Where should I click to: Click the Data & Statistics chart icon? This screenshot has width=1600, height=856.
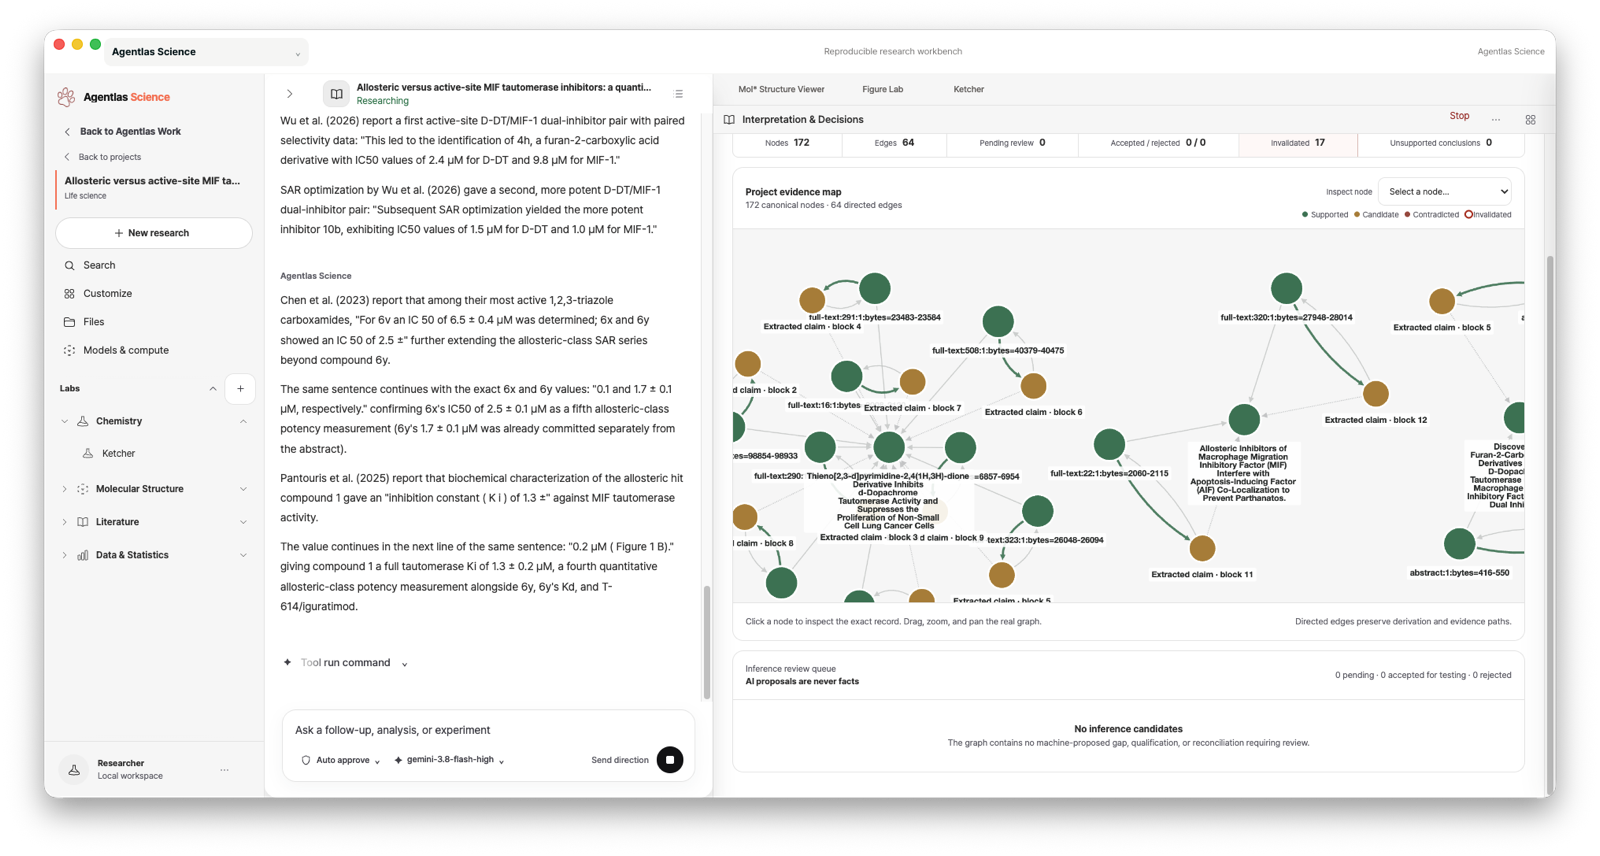point(83,555)
